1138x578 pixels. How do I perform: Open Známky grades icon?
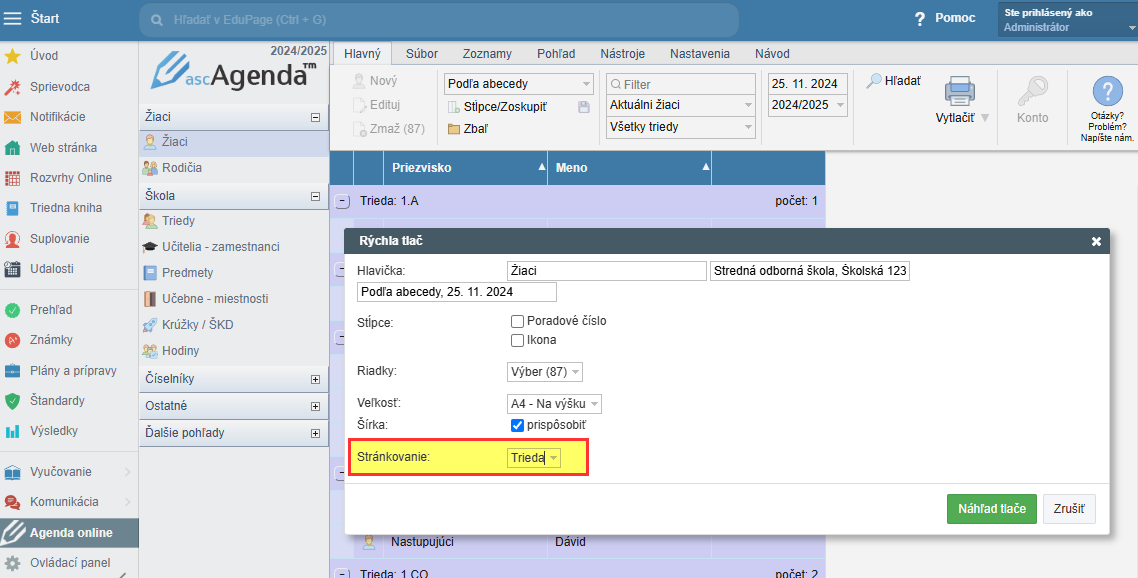click(x=12, y=340)
